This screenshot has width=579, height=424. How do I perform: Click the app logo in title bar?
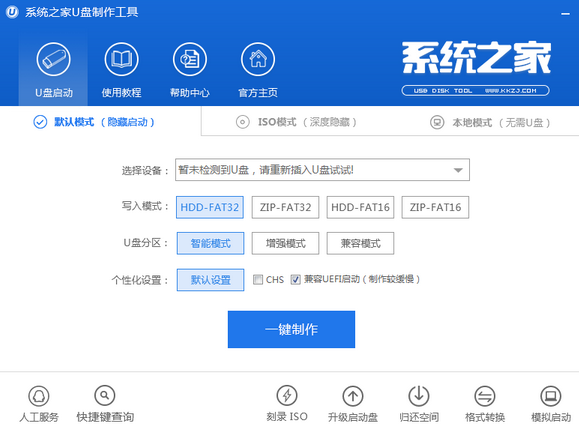(x=12, y=12)
